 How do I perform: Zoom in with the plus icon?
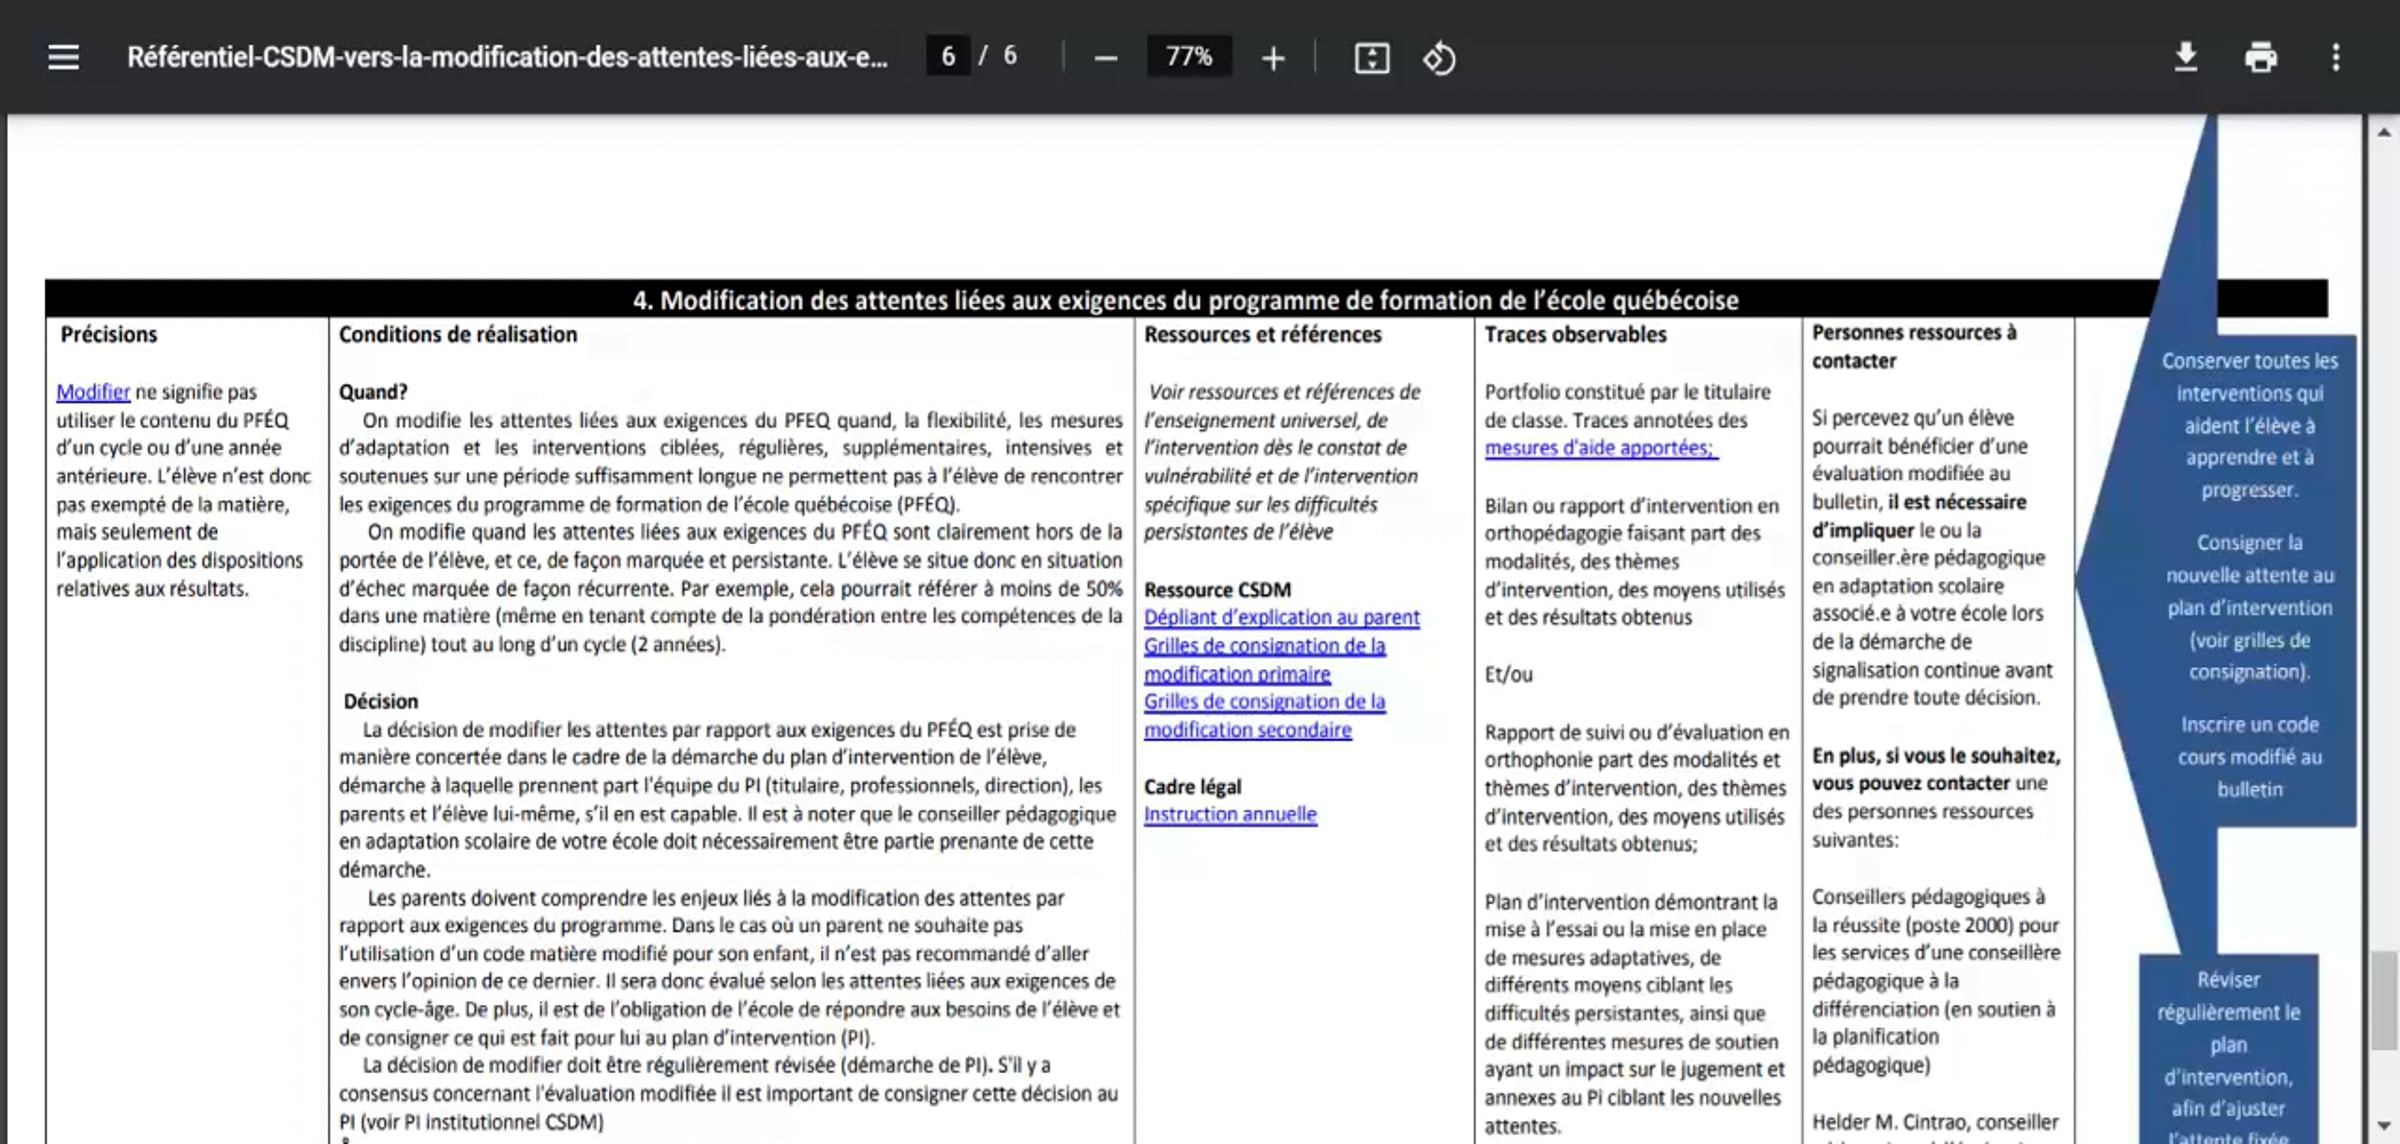[x=1273, y=58]
